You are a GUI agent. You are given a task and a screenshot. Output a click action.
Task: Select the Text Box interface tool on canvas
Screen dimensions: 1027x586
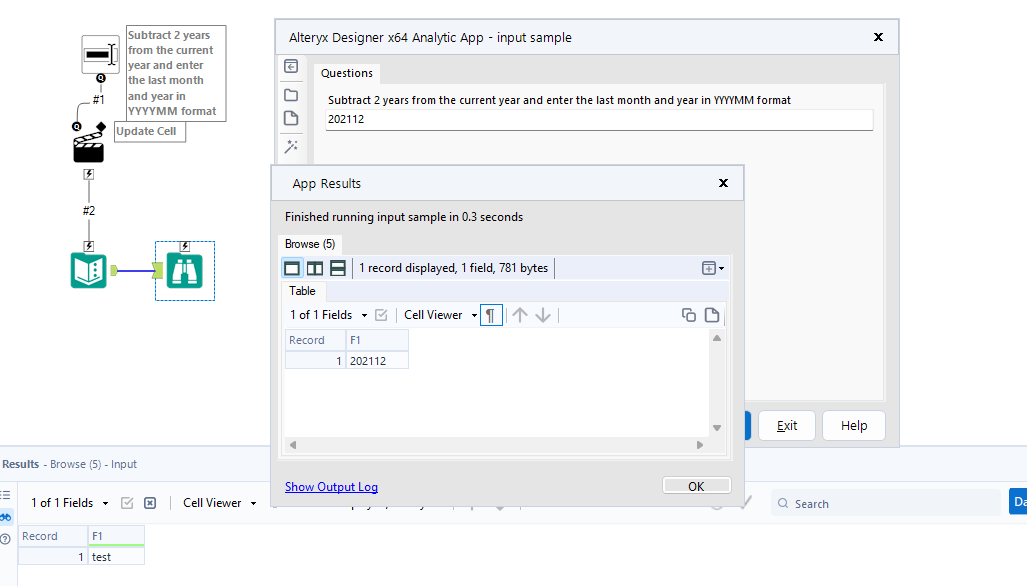tap(100, 54)
